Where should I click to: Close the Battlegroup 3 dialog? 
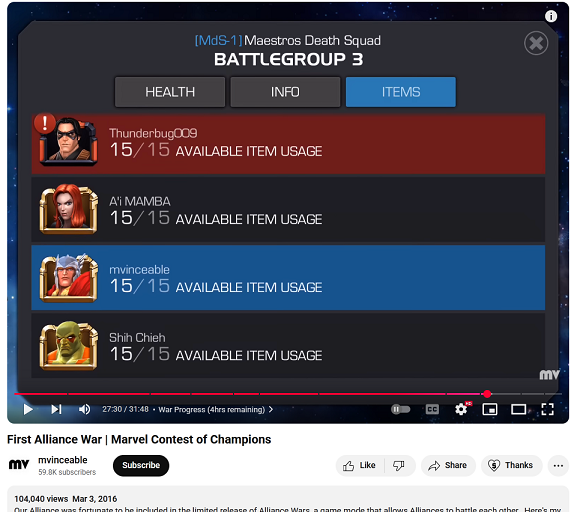click(536, 43)
